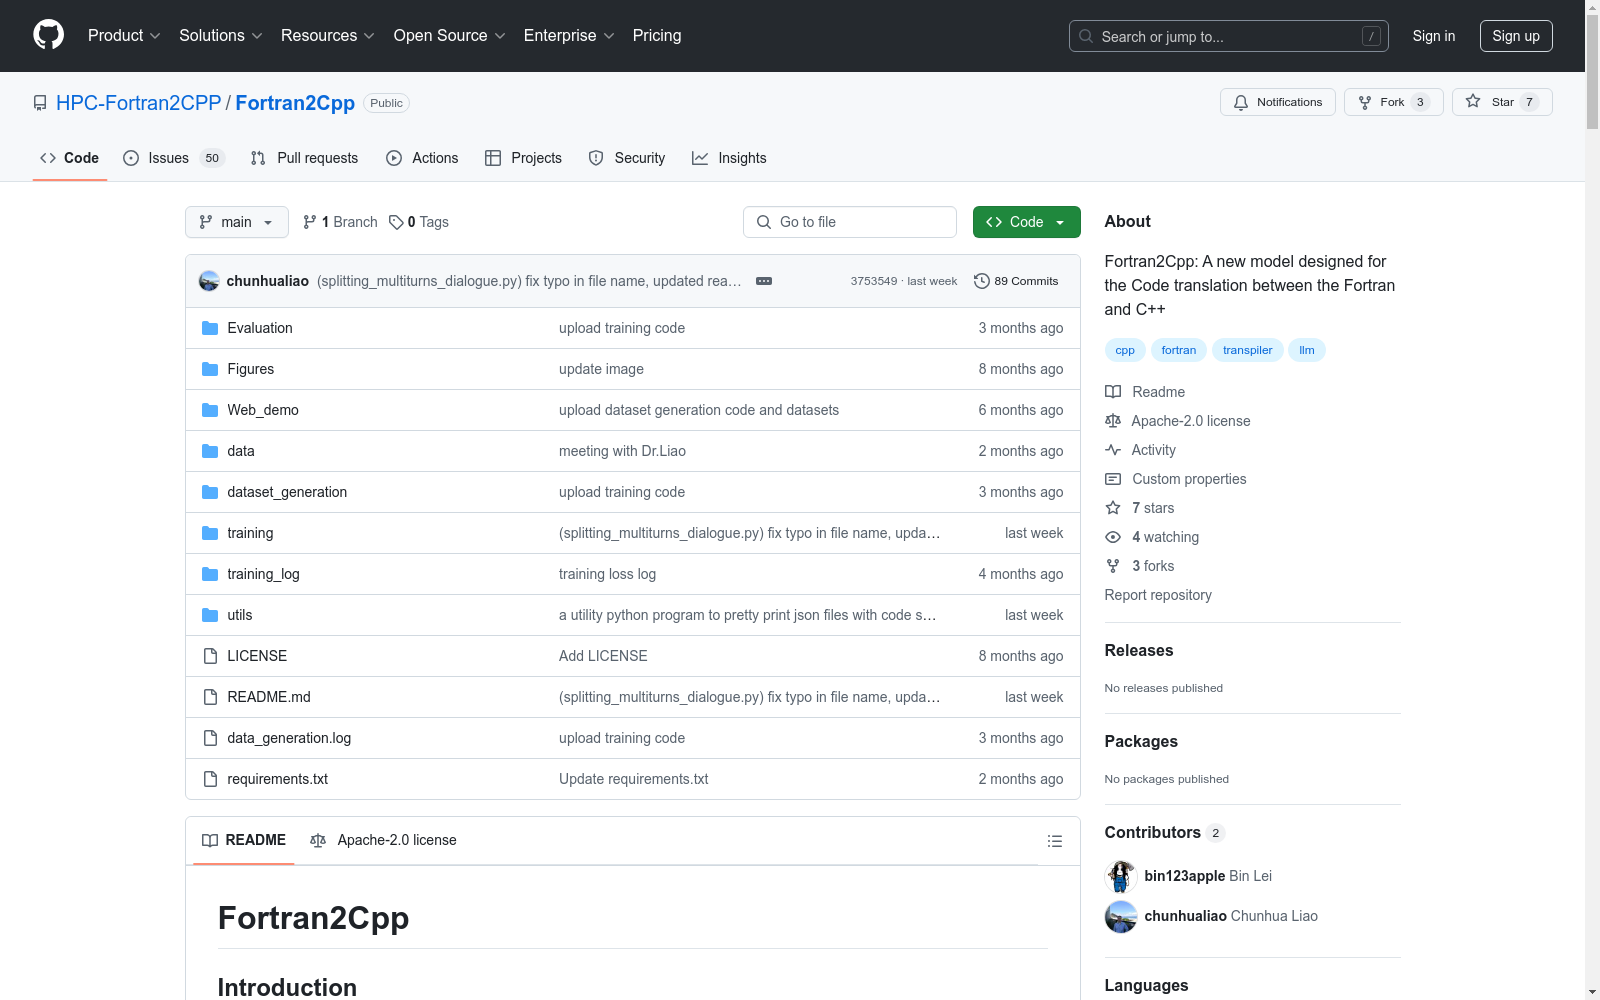Click chunhualiao contributor avatar
The width and height of the screenshot is (1600, 1000).
coord(1121,916)
